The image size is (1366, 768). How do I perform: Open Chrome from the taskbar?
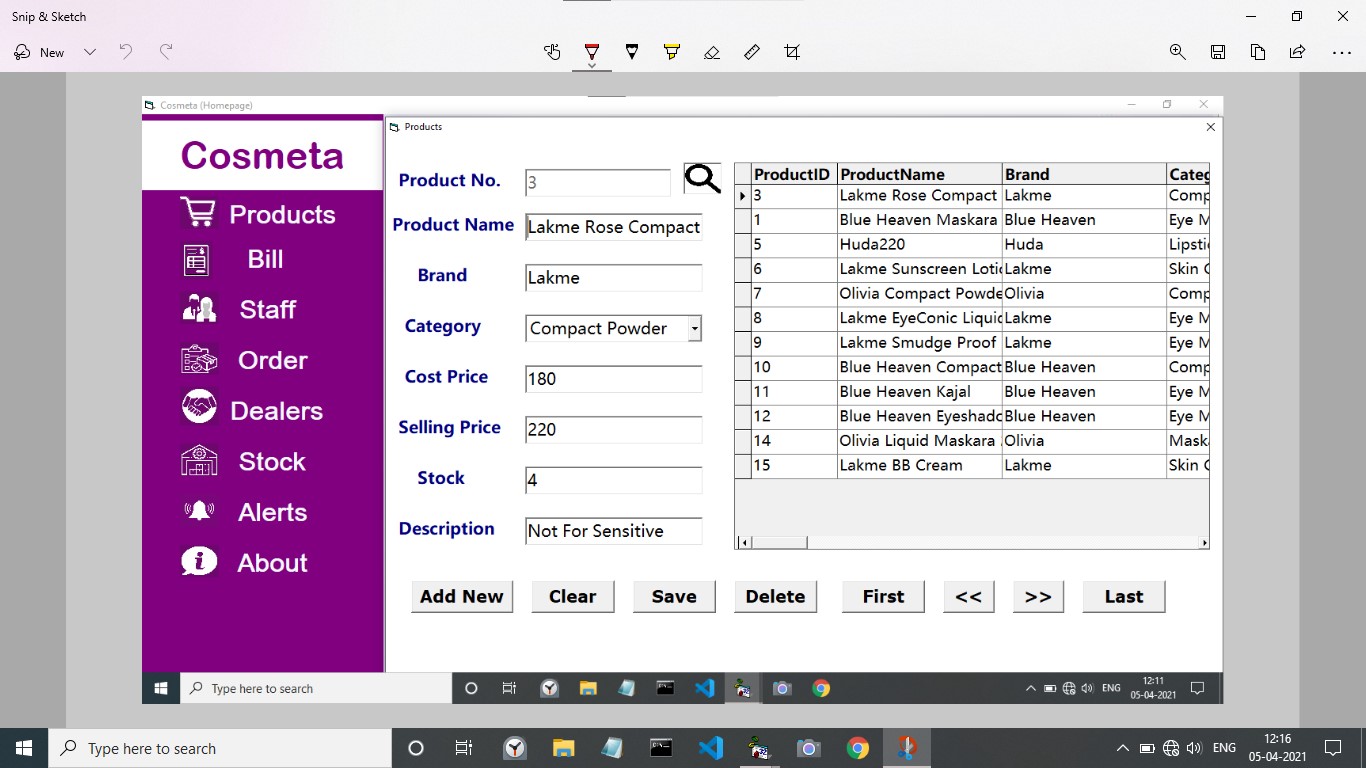click(x=857, y=747)
